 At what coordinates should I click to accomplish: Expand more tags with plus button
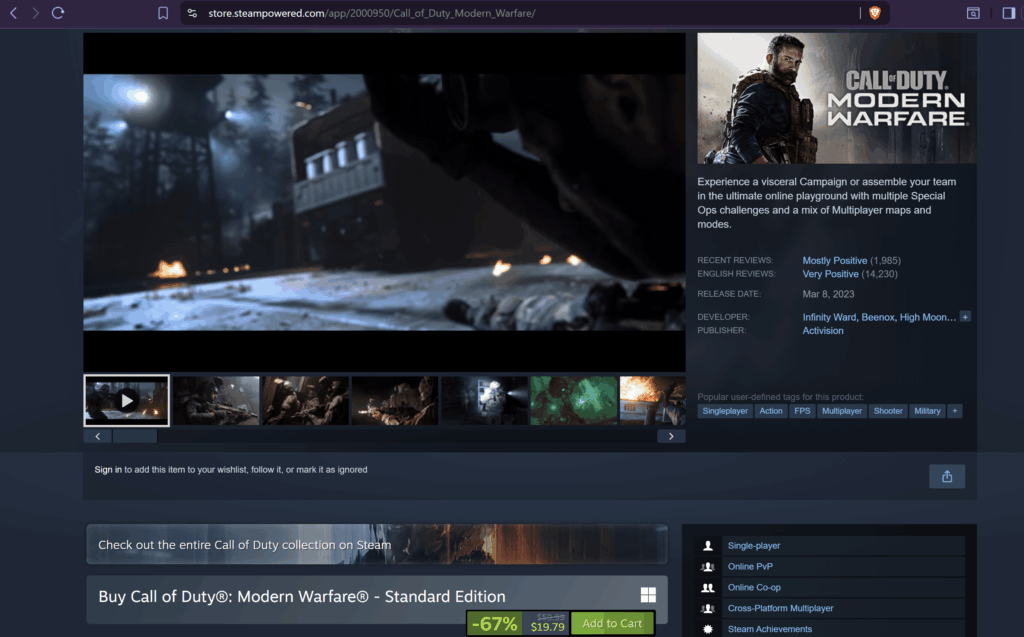point(955,411)
